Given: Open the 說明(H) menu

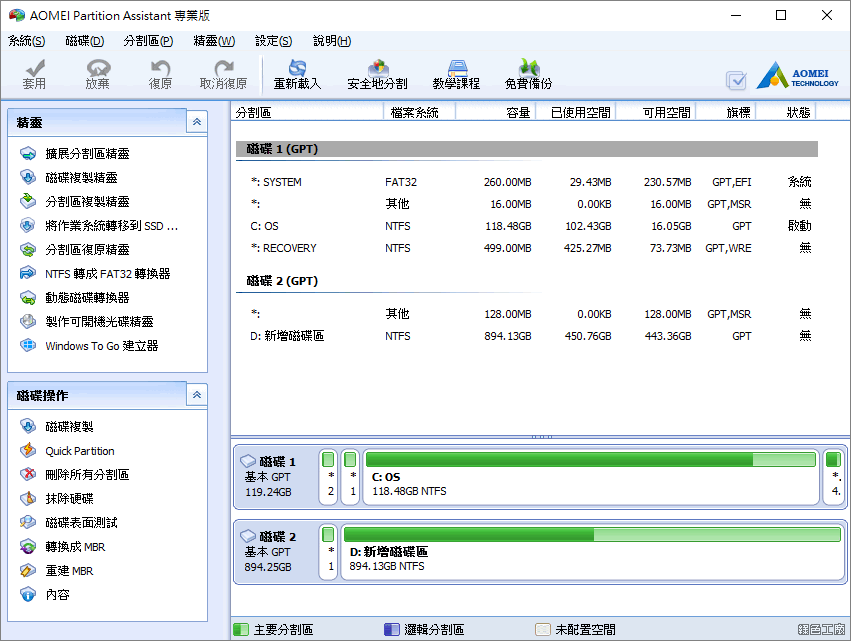Looking at the screenshot, I should click(332, 41).
